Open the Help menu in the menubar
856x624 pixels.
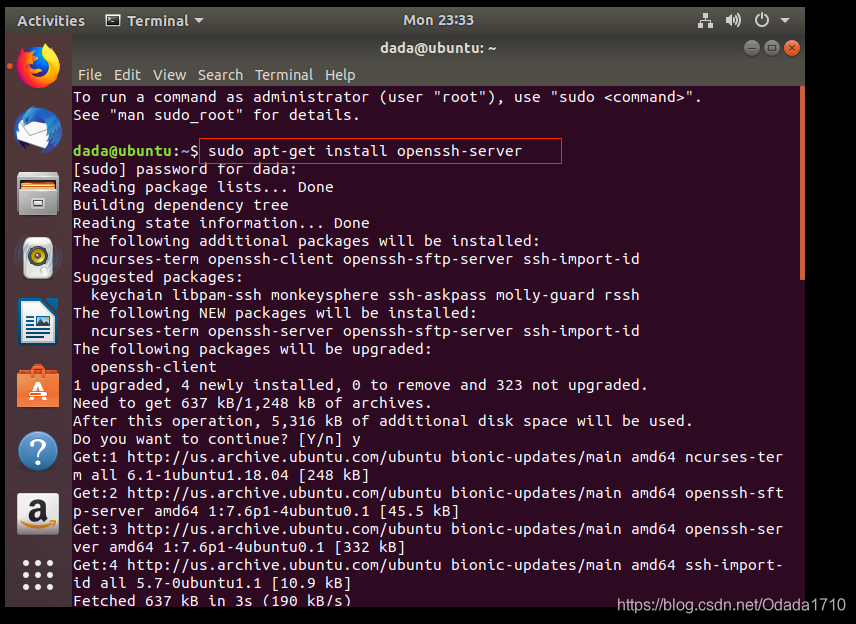(340, 75)
